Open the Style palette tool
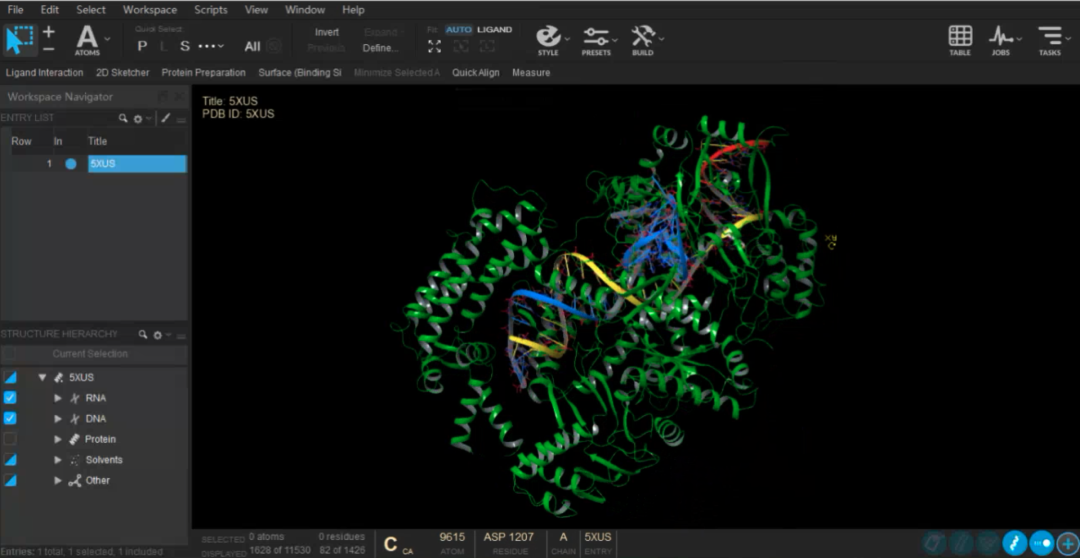The image size is (1080, 558). click(x=548, y=38)
